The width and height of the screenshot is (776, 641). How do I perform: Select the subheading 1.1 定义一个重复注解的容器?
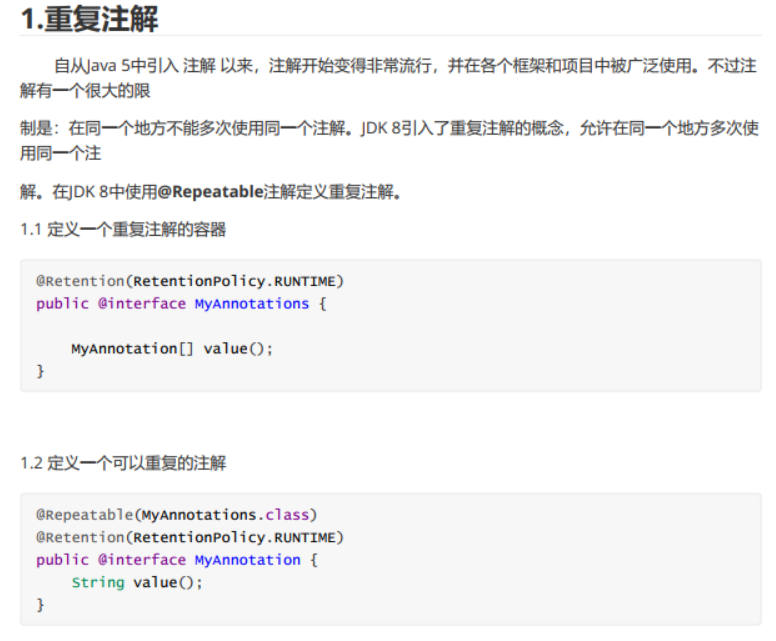click(123, 230)
